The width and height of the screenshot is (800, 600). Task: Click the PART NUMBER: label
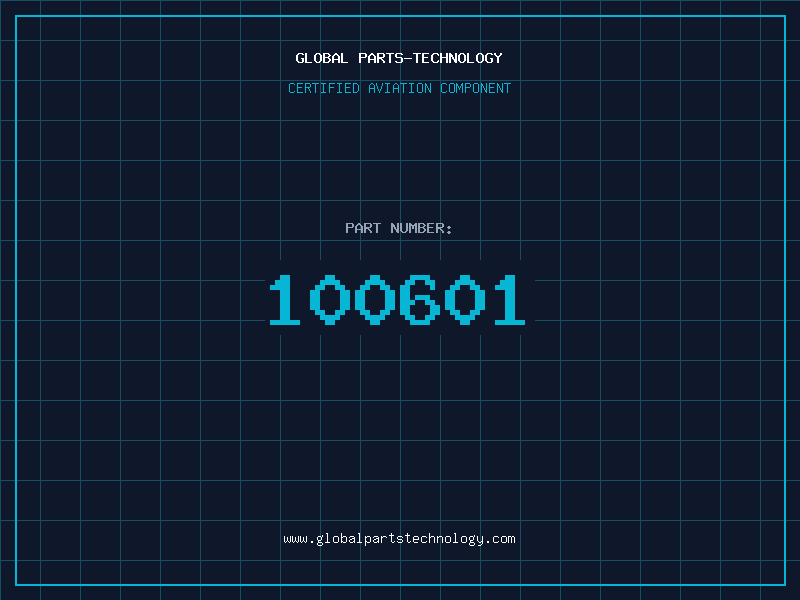click(x=398, y=228)
